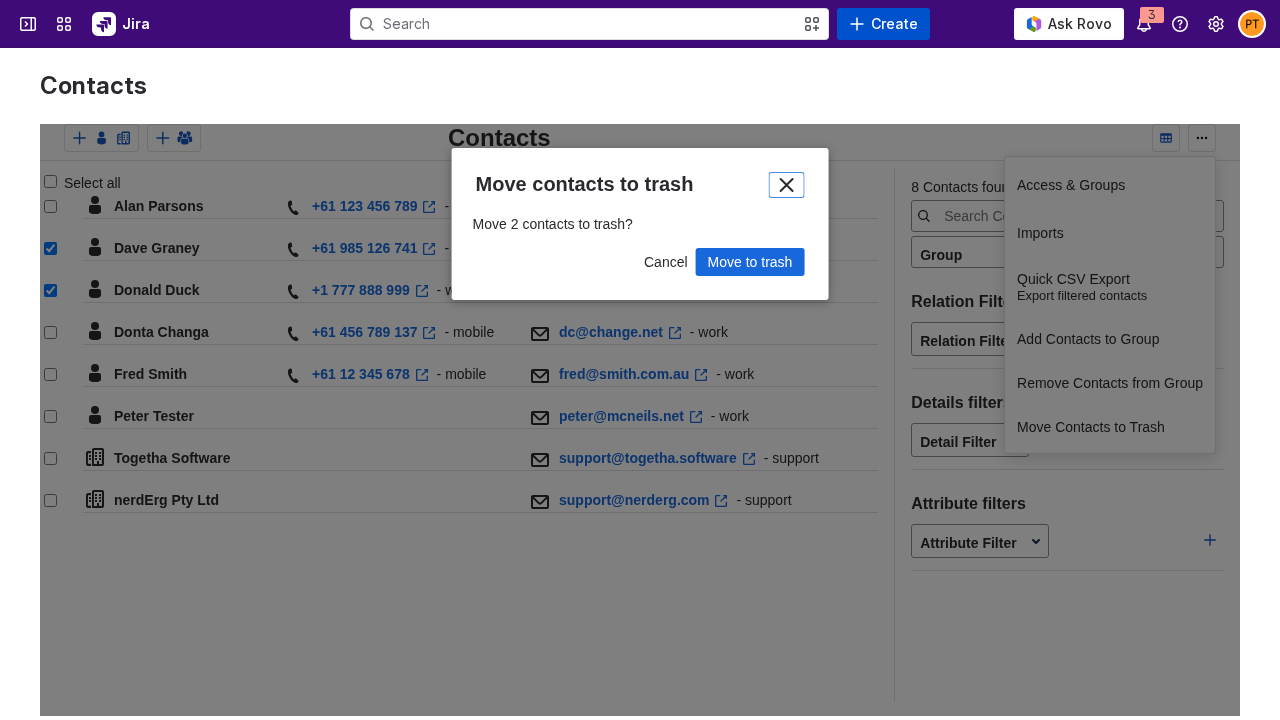Open external link icon next to support@nerderg.com
Screen dimensions: 1280x720
(721, 501)
